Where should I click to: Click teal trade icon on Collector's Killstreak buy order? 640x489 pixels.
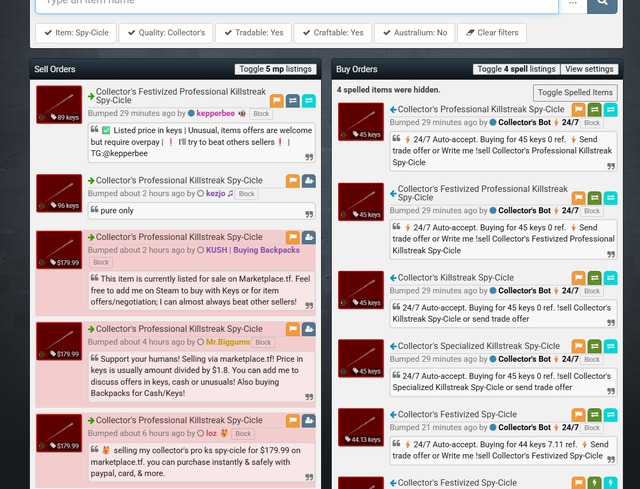pyautogui.click(x=611, y=278)
